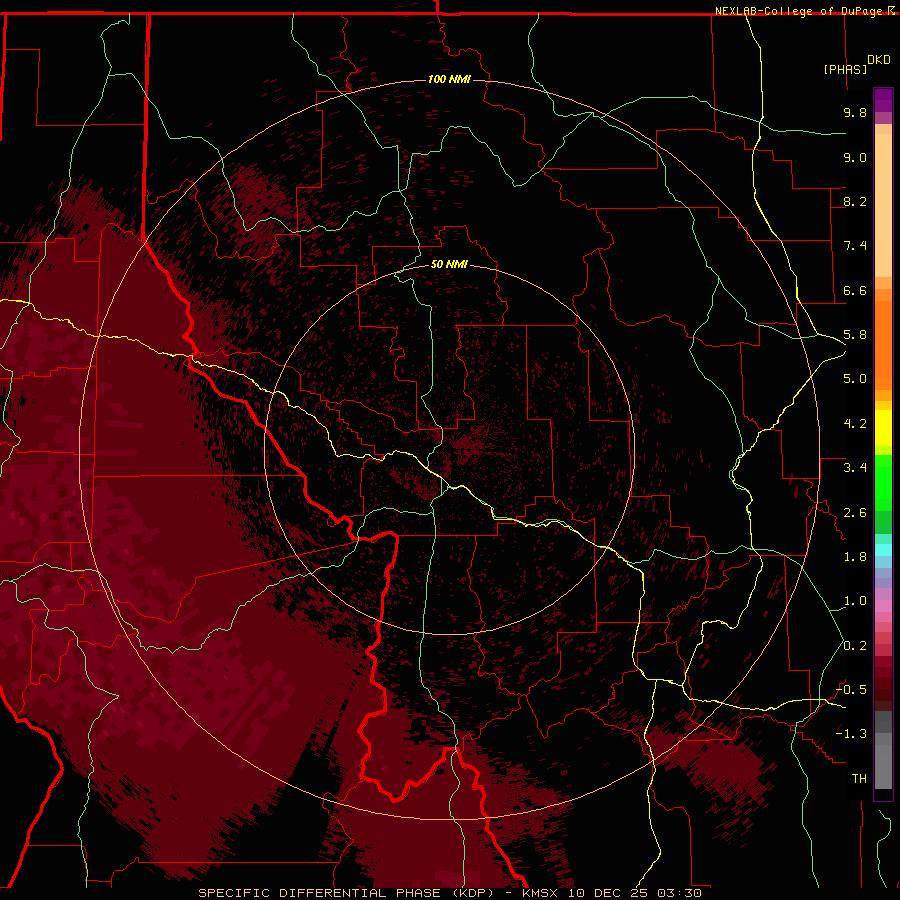Viewport: 900px width, 900px height.
Task: Click the 03:30 time stamp
Action: 680,893
